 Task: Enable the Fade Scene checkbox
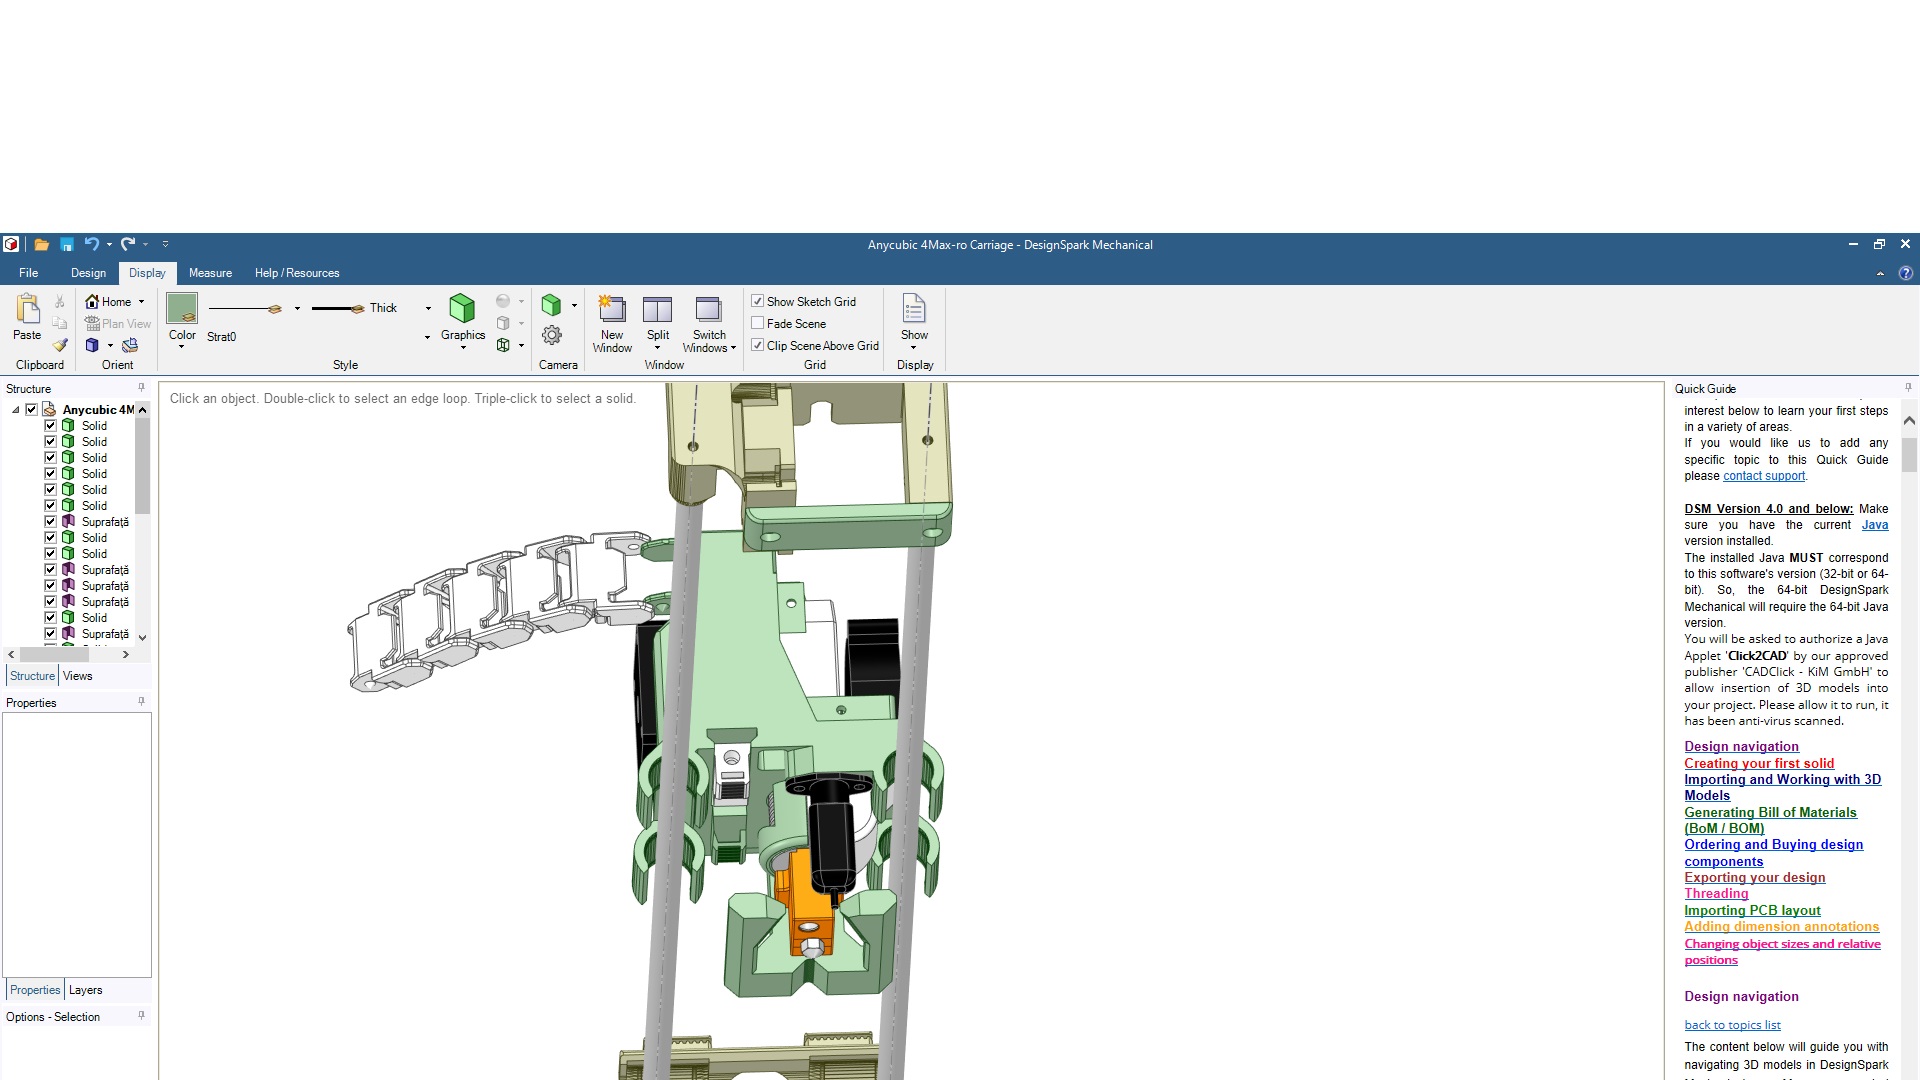(758, 323)
